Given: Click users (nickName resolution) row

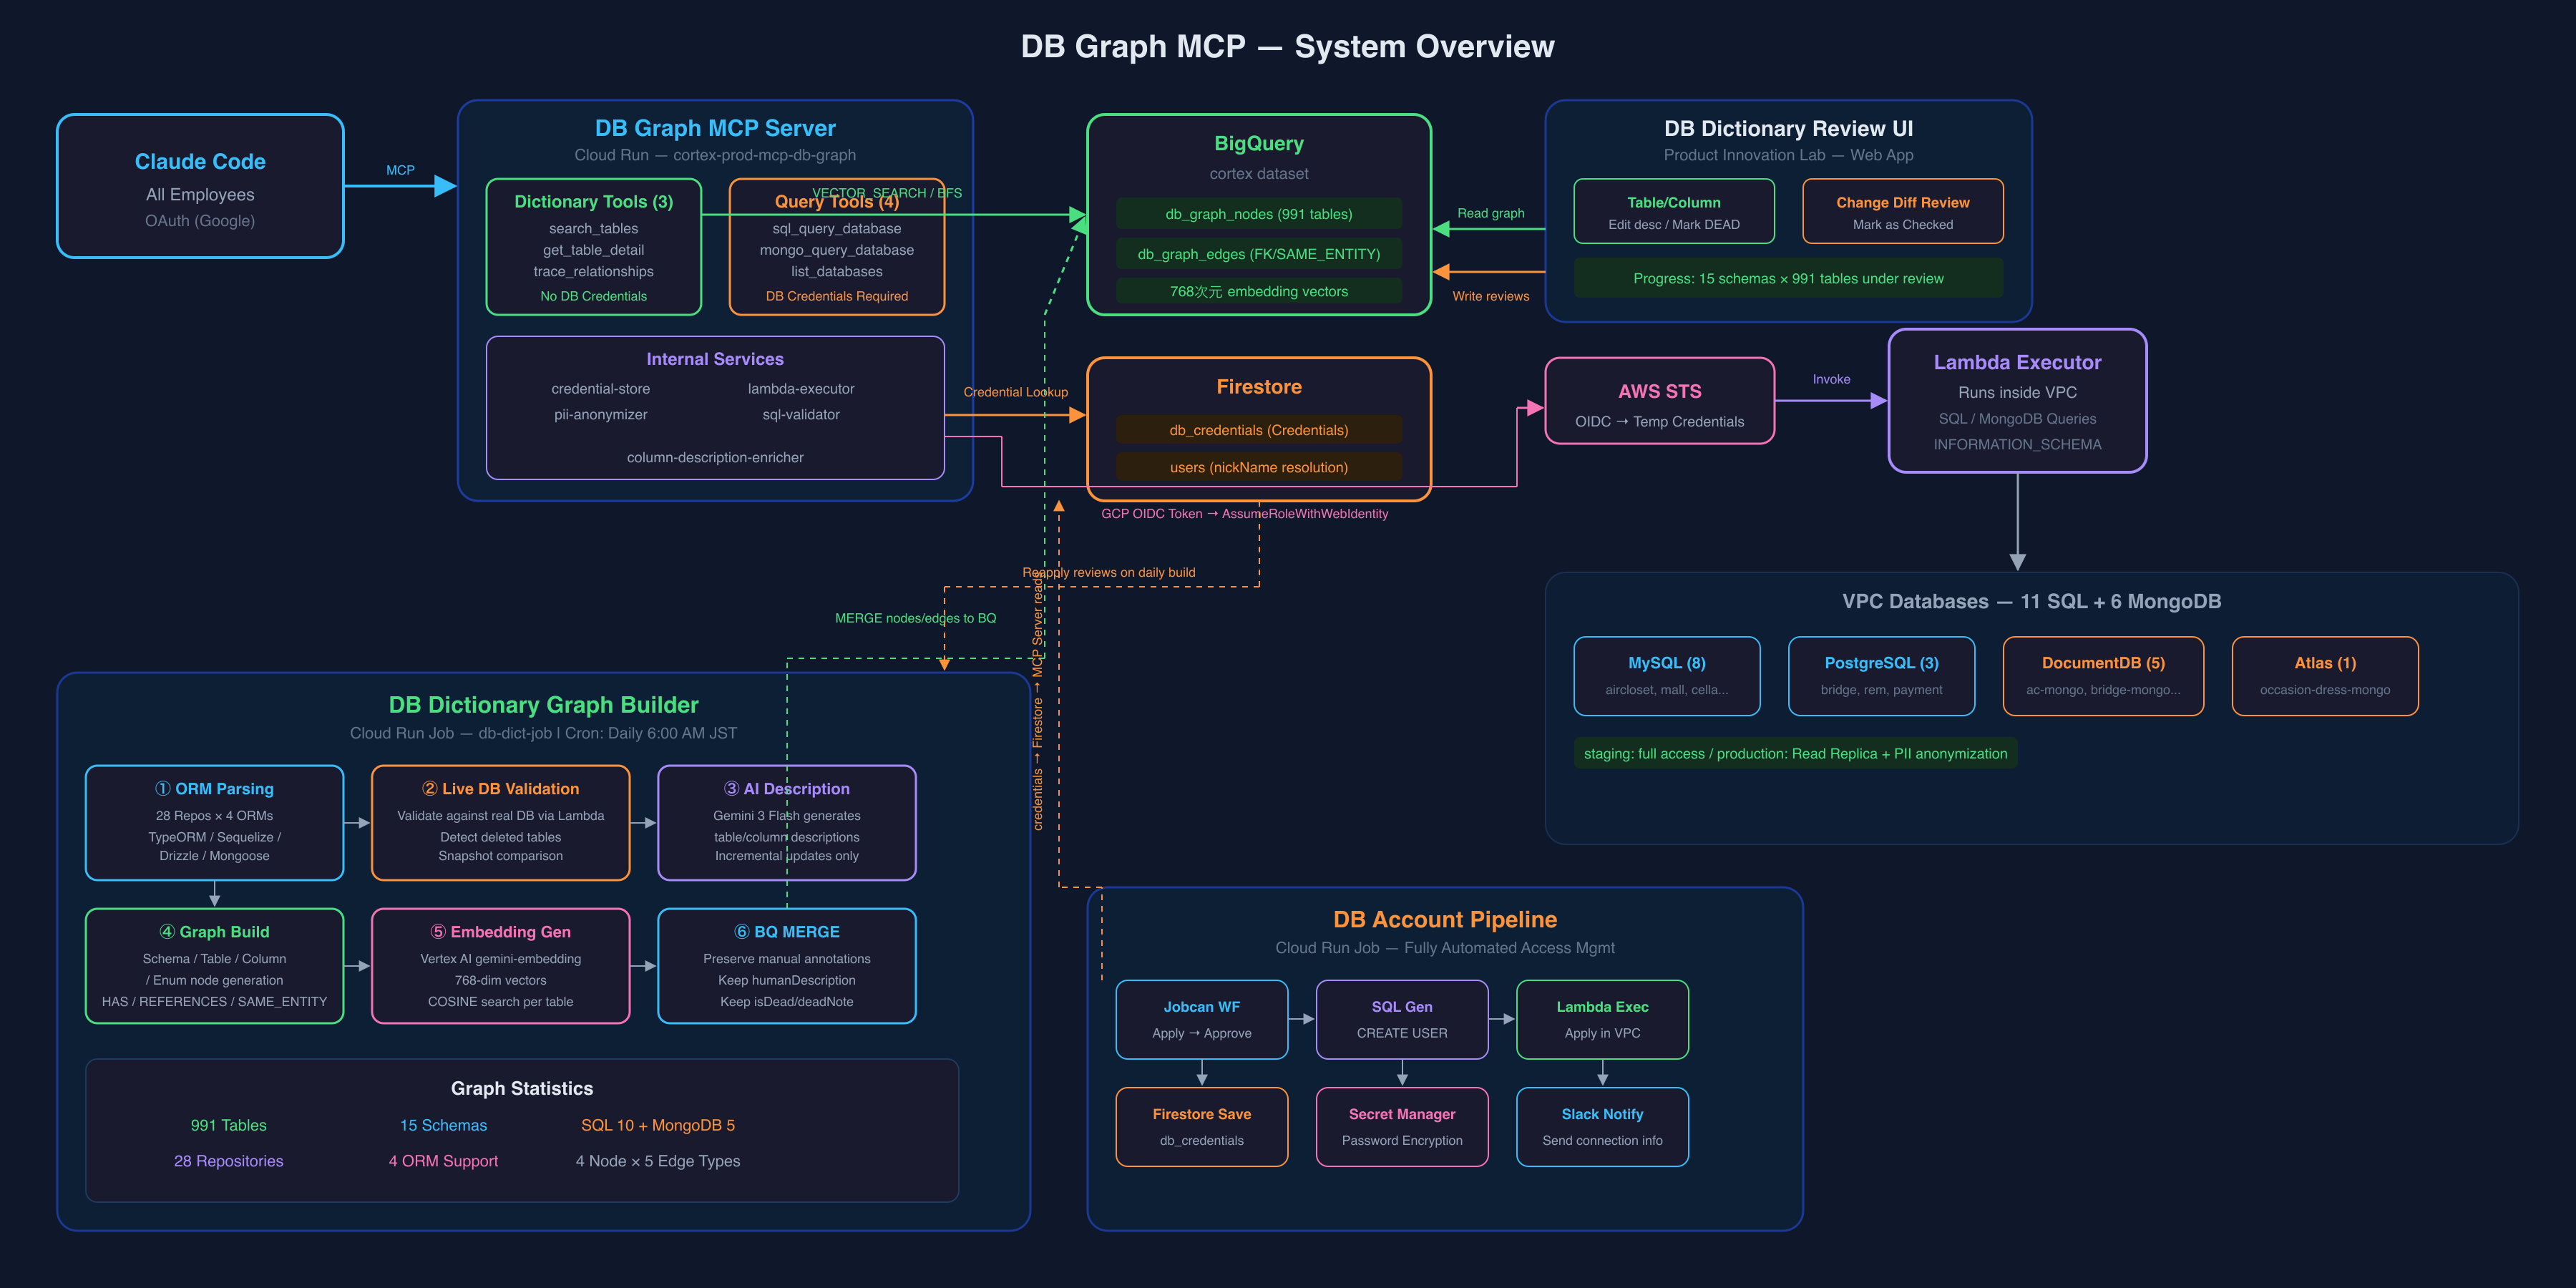Looking at the screenshot, I should click(1258, 467).
